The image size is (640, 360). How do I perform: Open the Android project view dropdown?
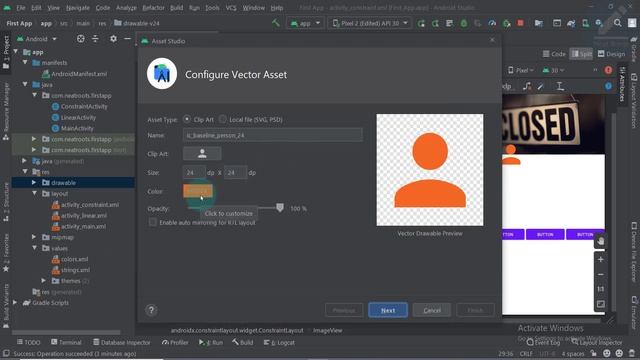pos(37,39)
